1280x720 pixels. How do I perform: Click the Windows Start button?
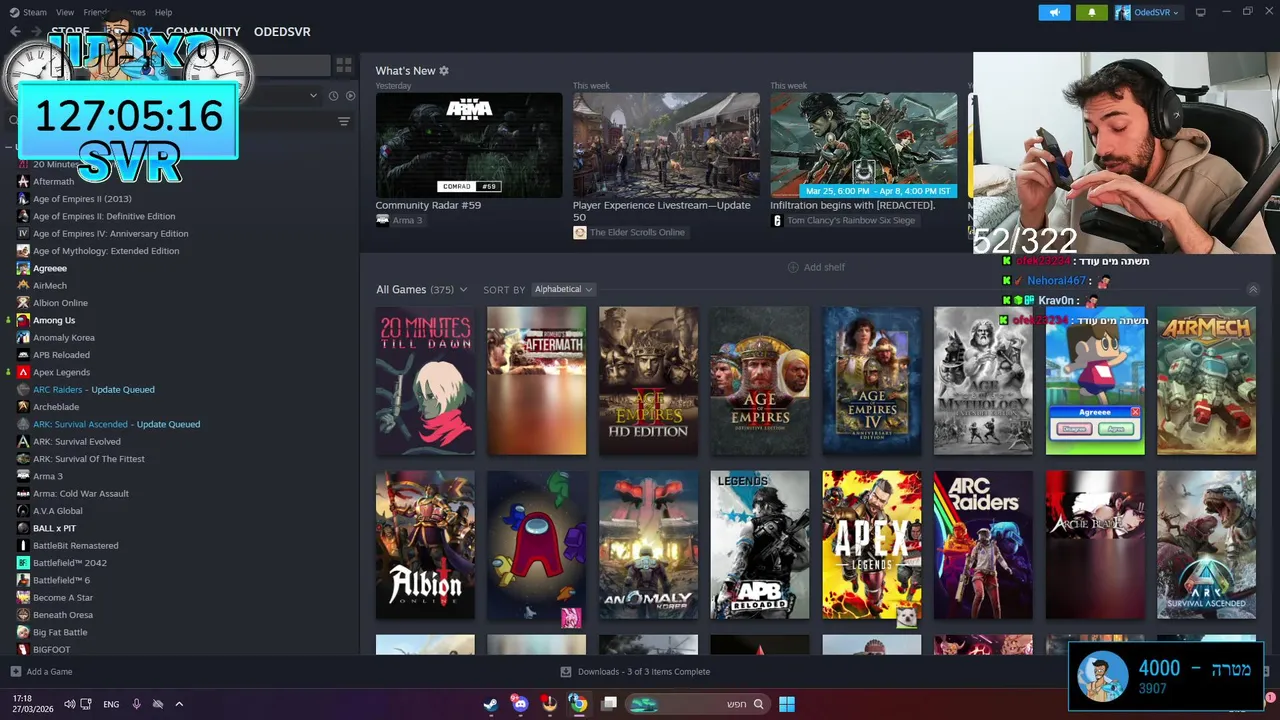787,704
